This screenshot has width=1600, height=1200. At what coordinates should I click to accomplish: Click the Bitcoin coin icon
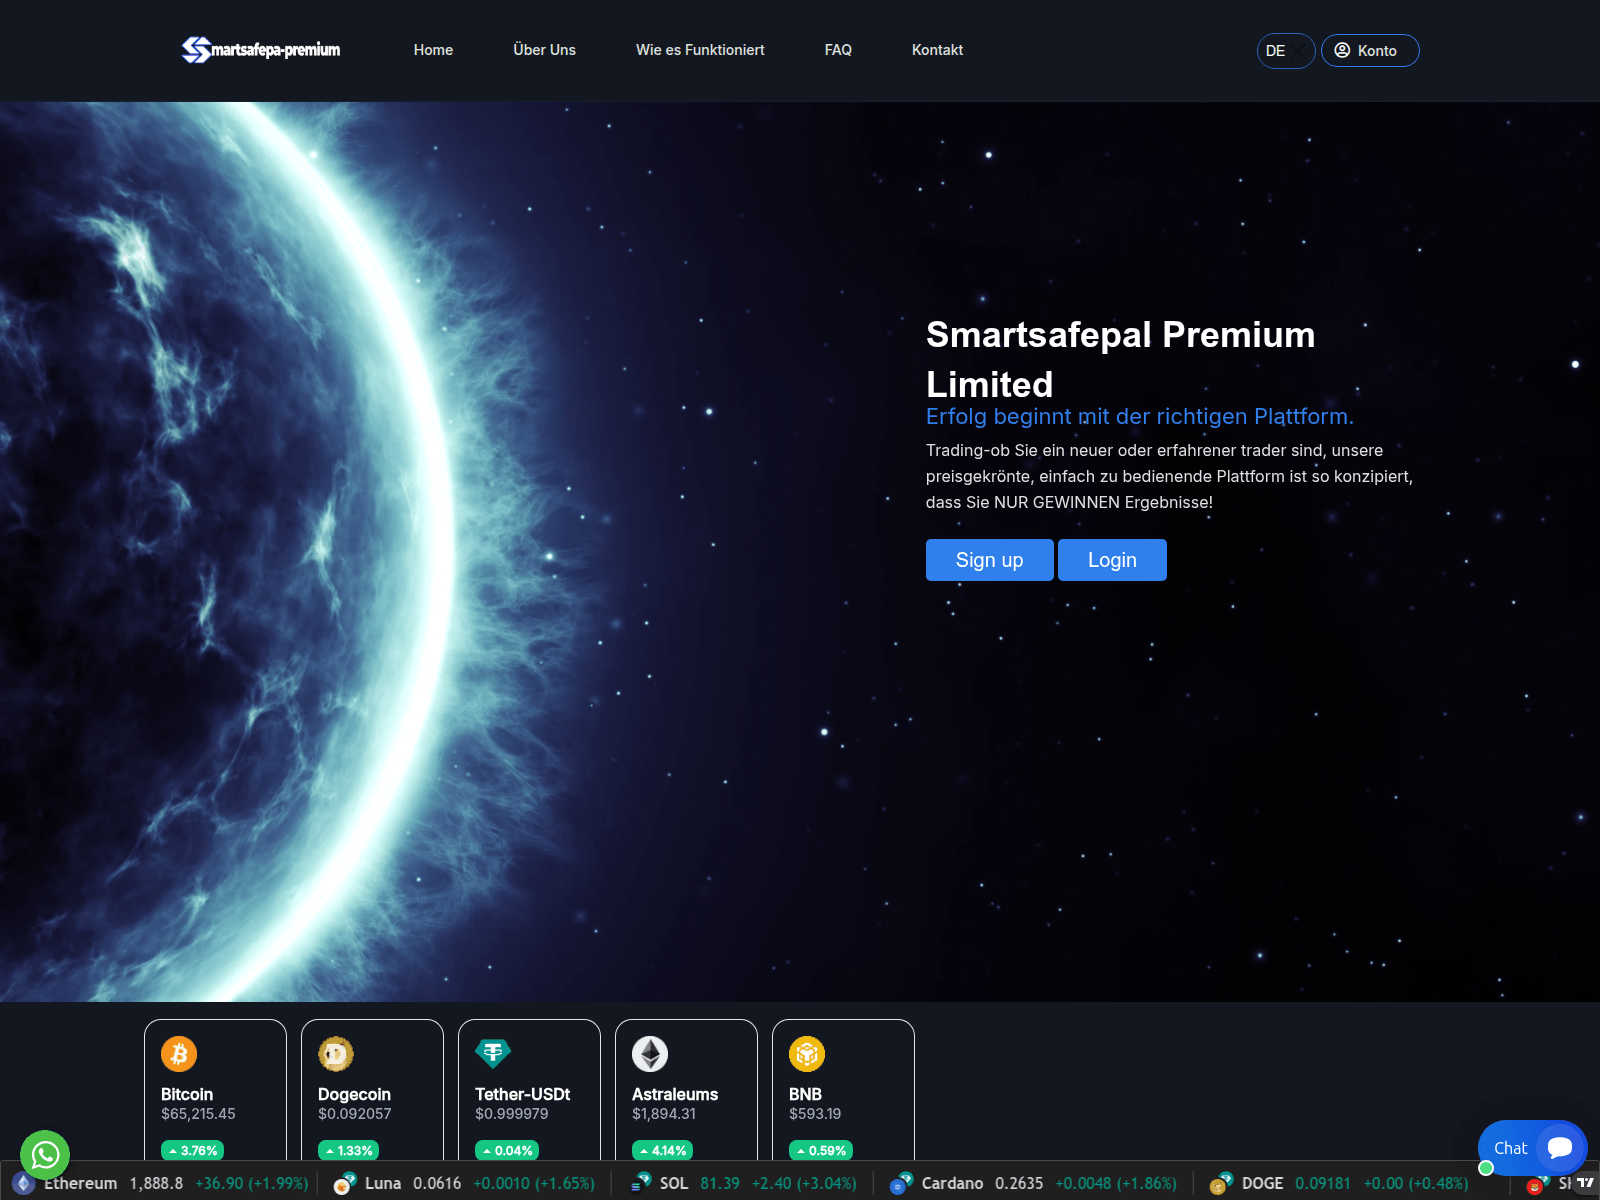click(x=179, y=1054)
